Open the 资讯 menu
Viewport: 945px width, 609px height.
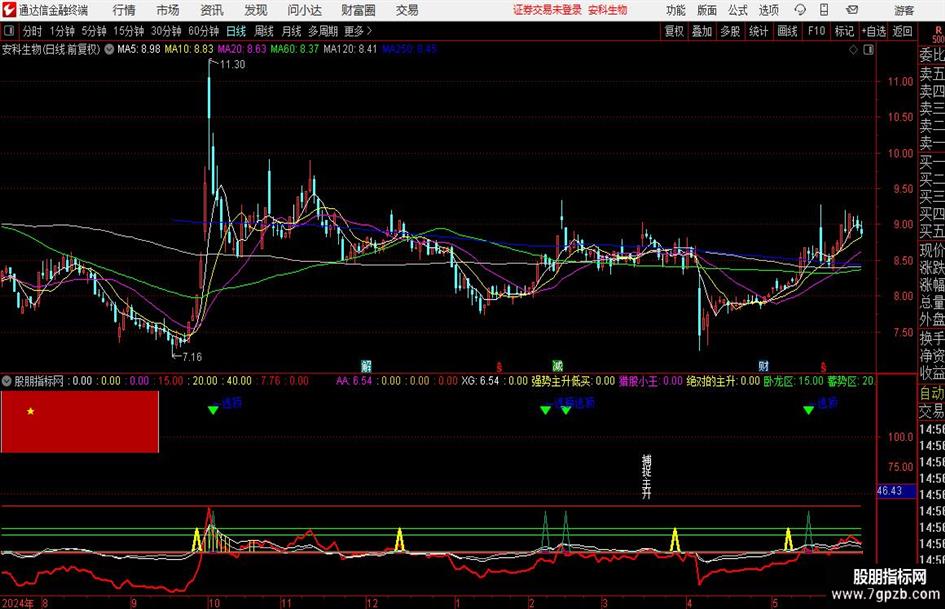[212, 10]
